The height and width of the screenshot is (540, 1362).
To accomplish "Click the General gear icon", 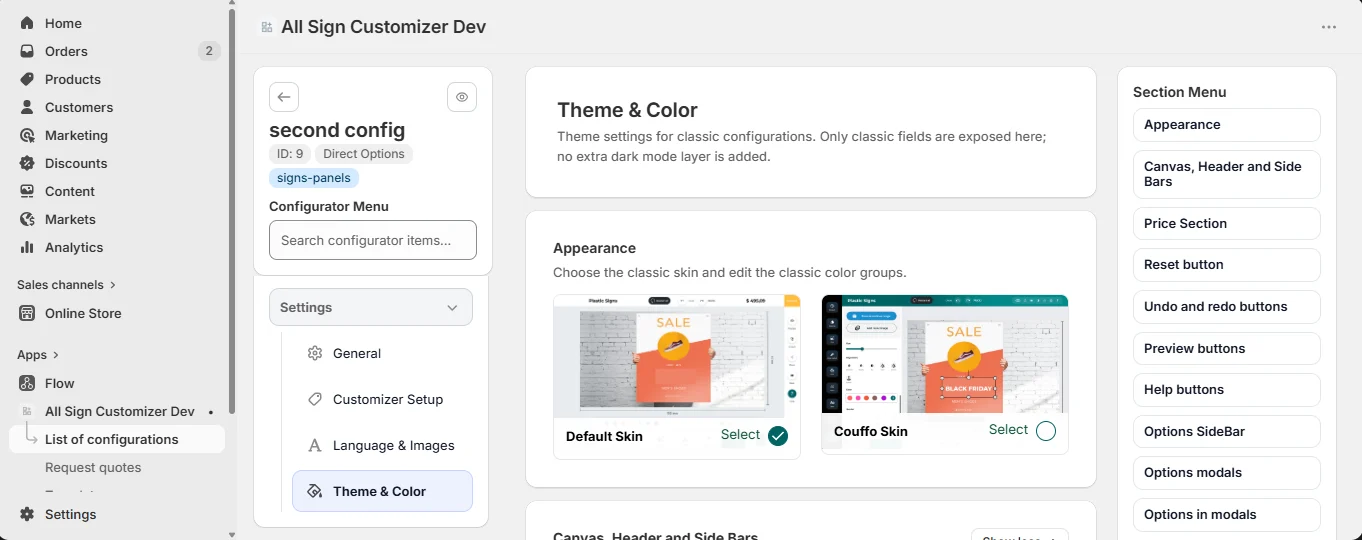I will (x=315, y=353).
